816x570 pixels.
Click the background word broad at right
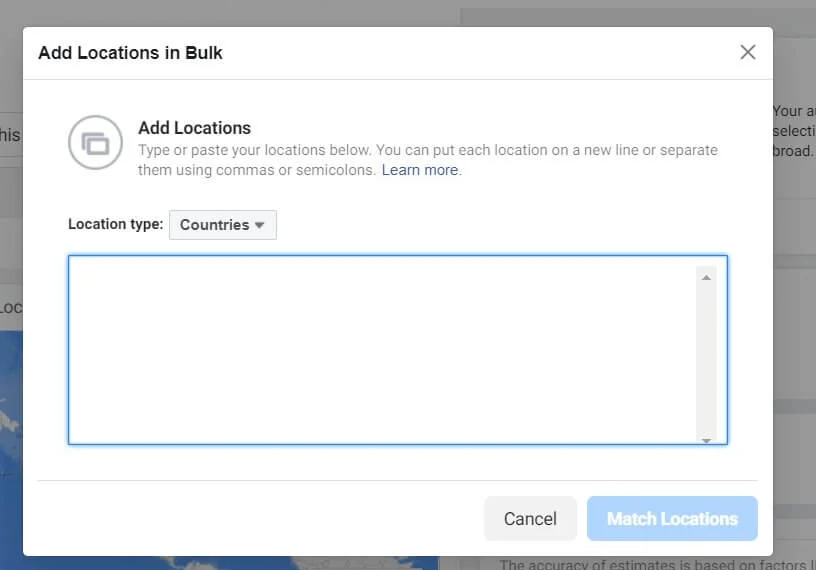pos(793,152)
